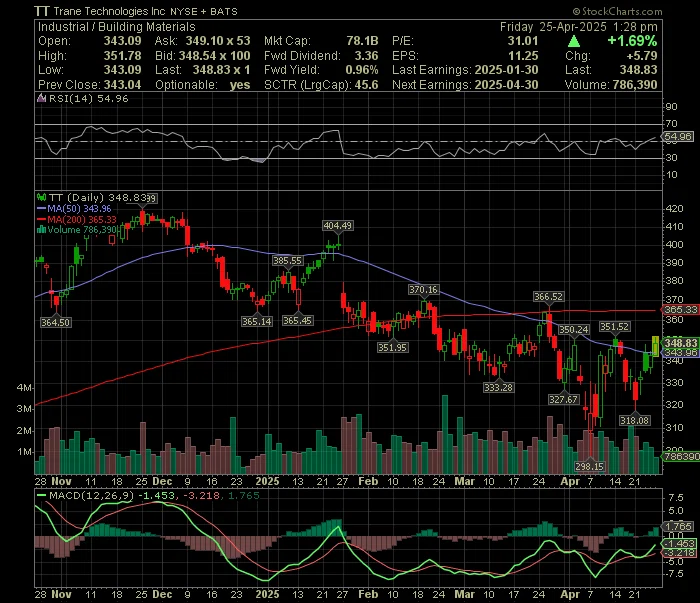Click the Last Earnings date 2025-01-30

[x=506, y=70]
